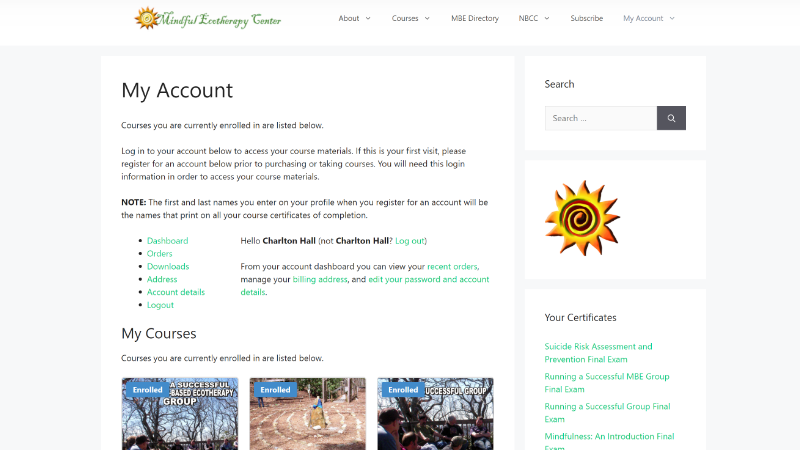Open the first enrolled course thumbnail
The image size is (800, 450).
coord(180,414)
